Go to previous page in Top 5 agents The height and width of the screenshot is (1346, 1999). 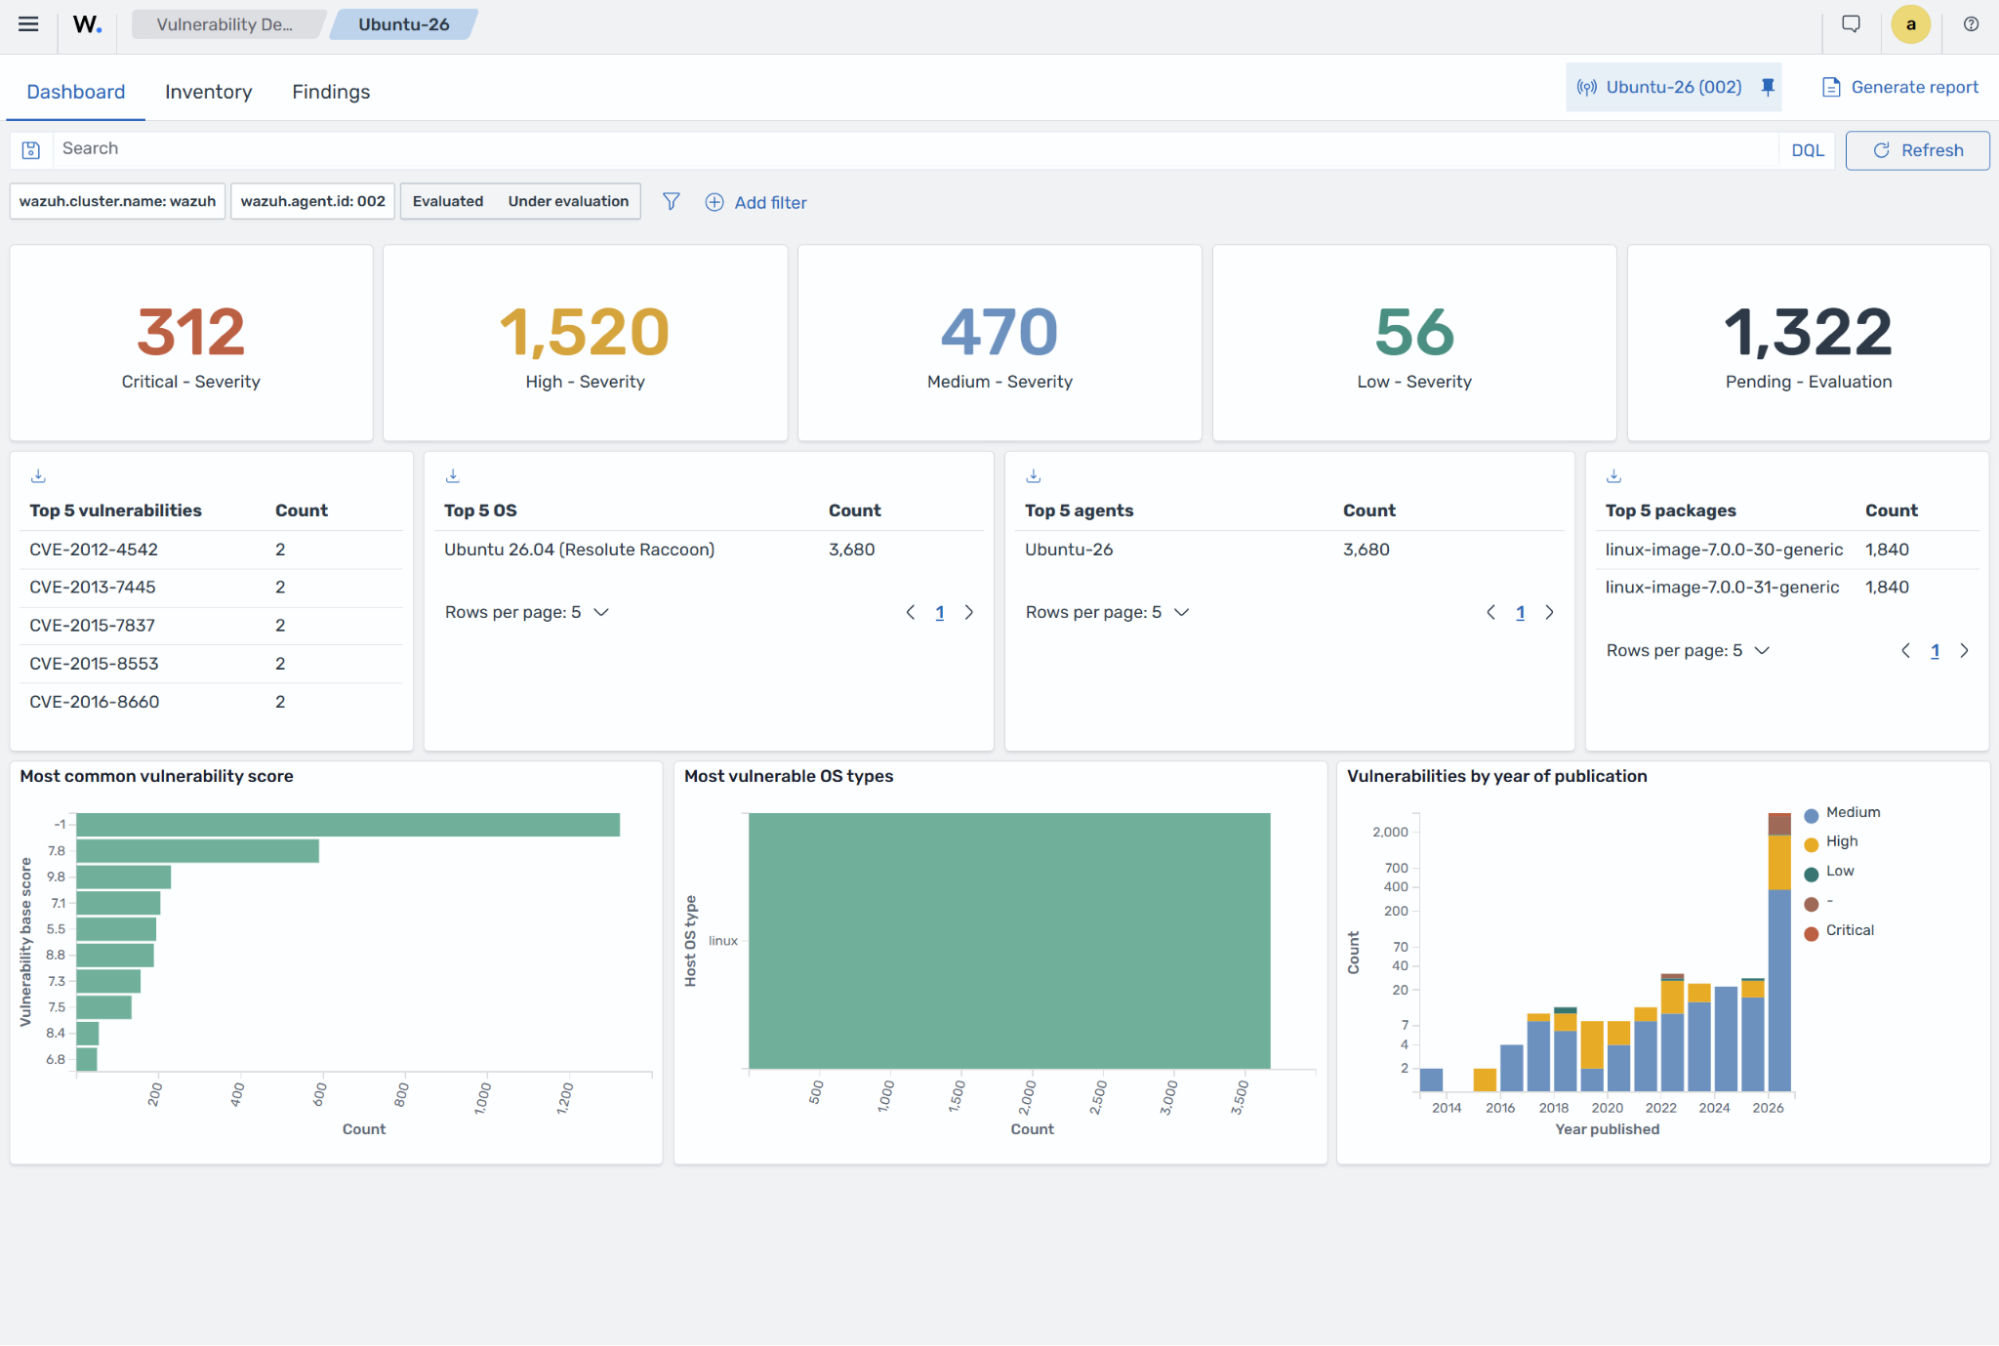1491,612
